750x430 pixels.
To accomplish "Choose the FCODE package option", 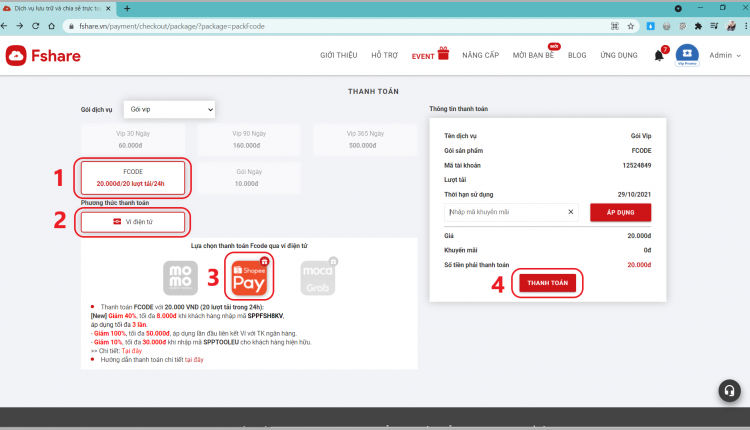I will click(x=132, y=177).
